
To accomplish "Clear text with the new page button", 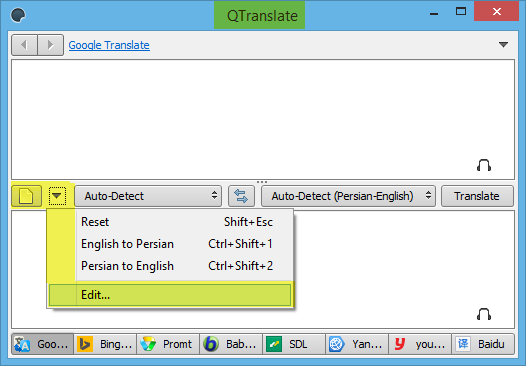I will click(27, 196).
